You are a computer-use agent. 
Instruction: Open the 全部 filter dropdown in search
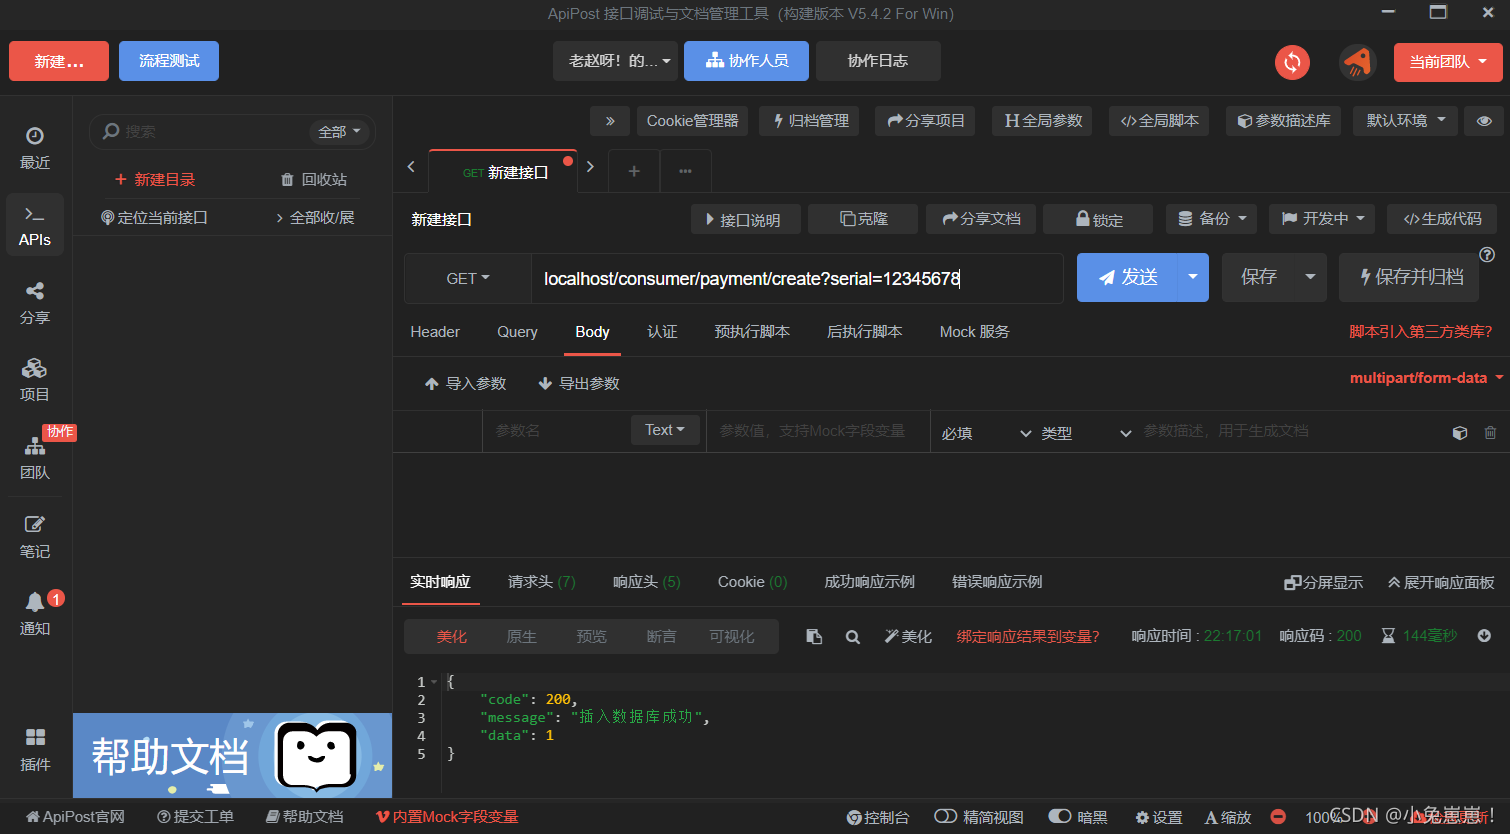point(339,131)
